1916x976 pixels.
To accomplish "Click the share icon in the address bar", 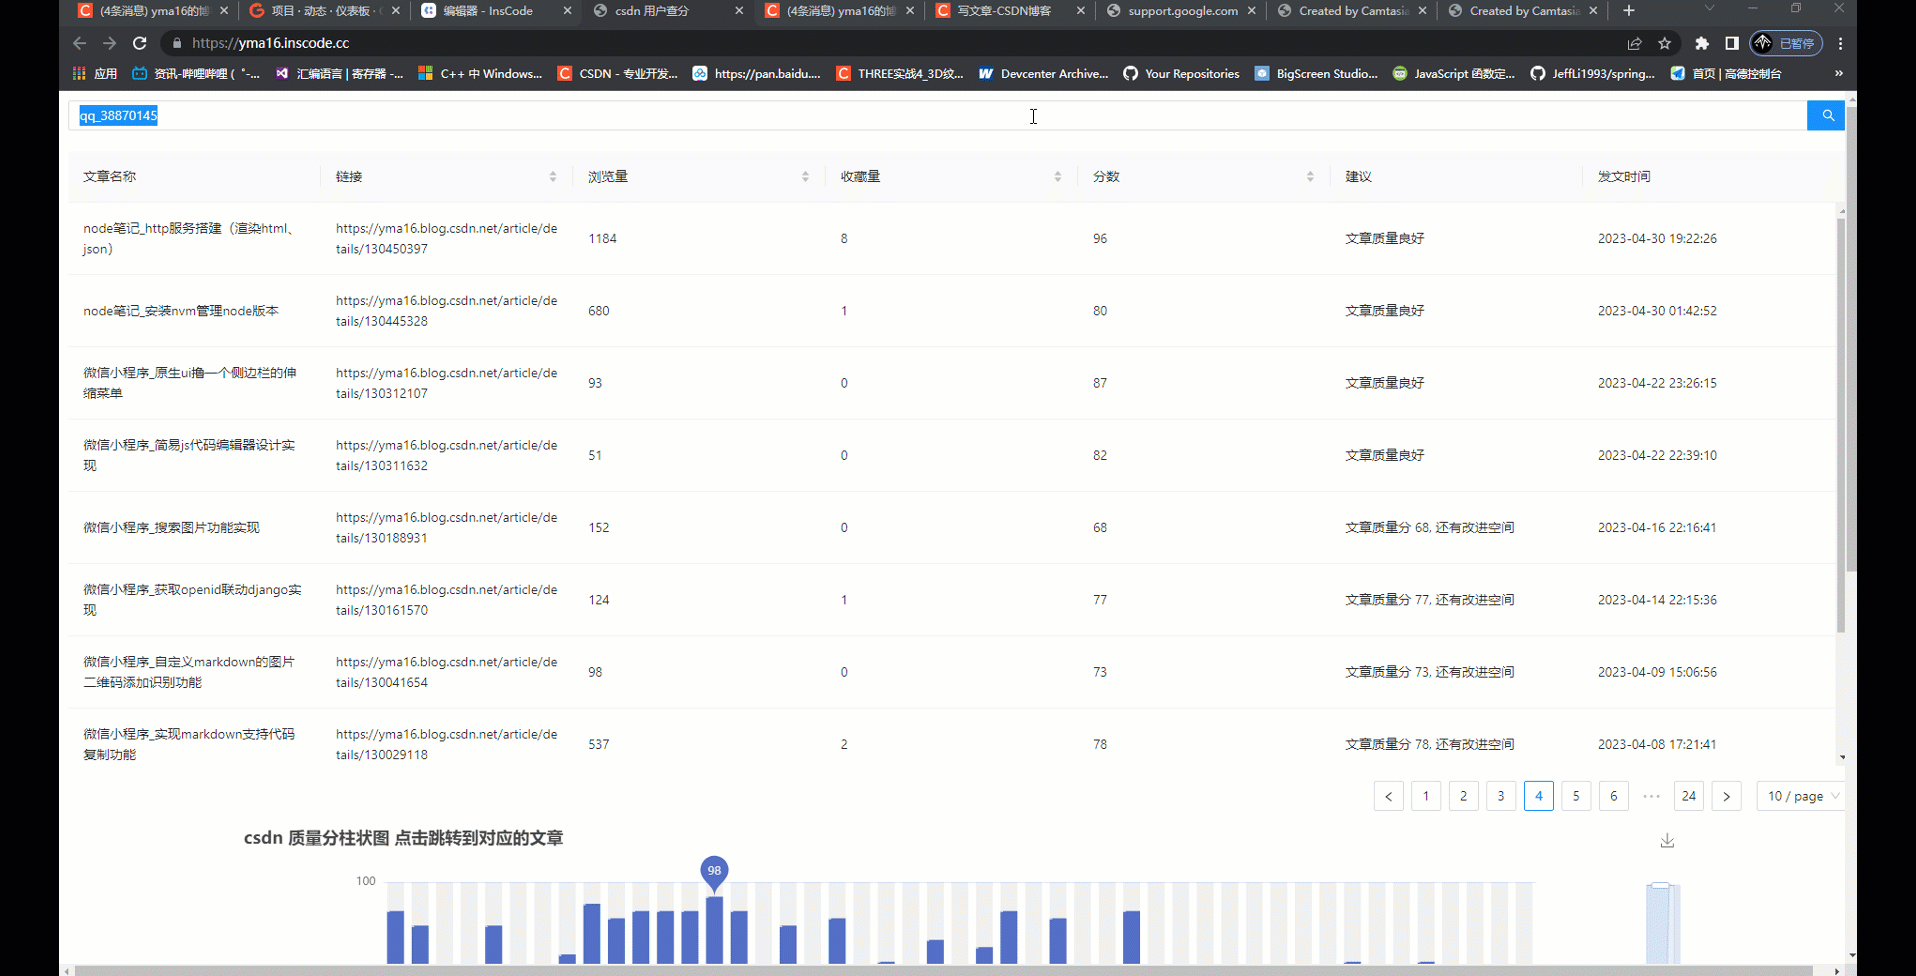I will (x=1634, y=43).
